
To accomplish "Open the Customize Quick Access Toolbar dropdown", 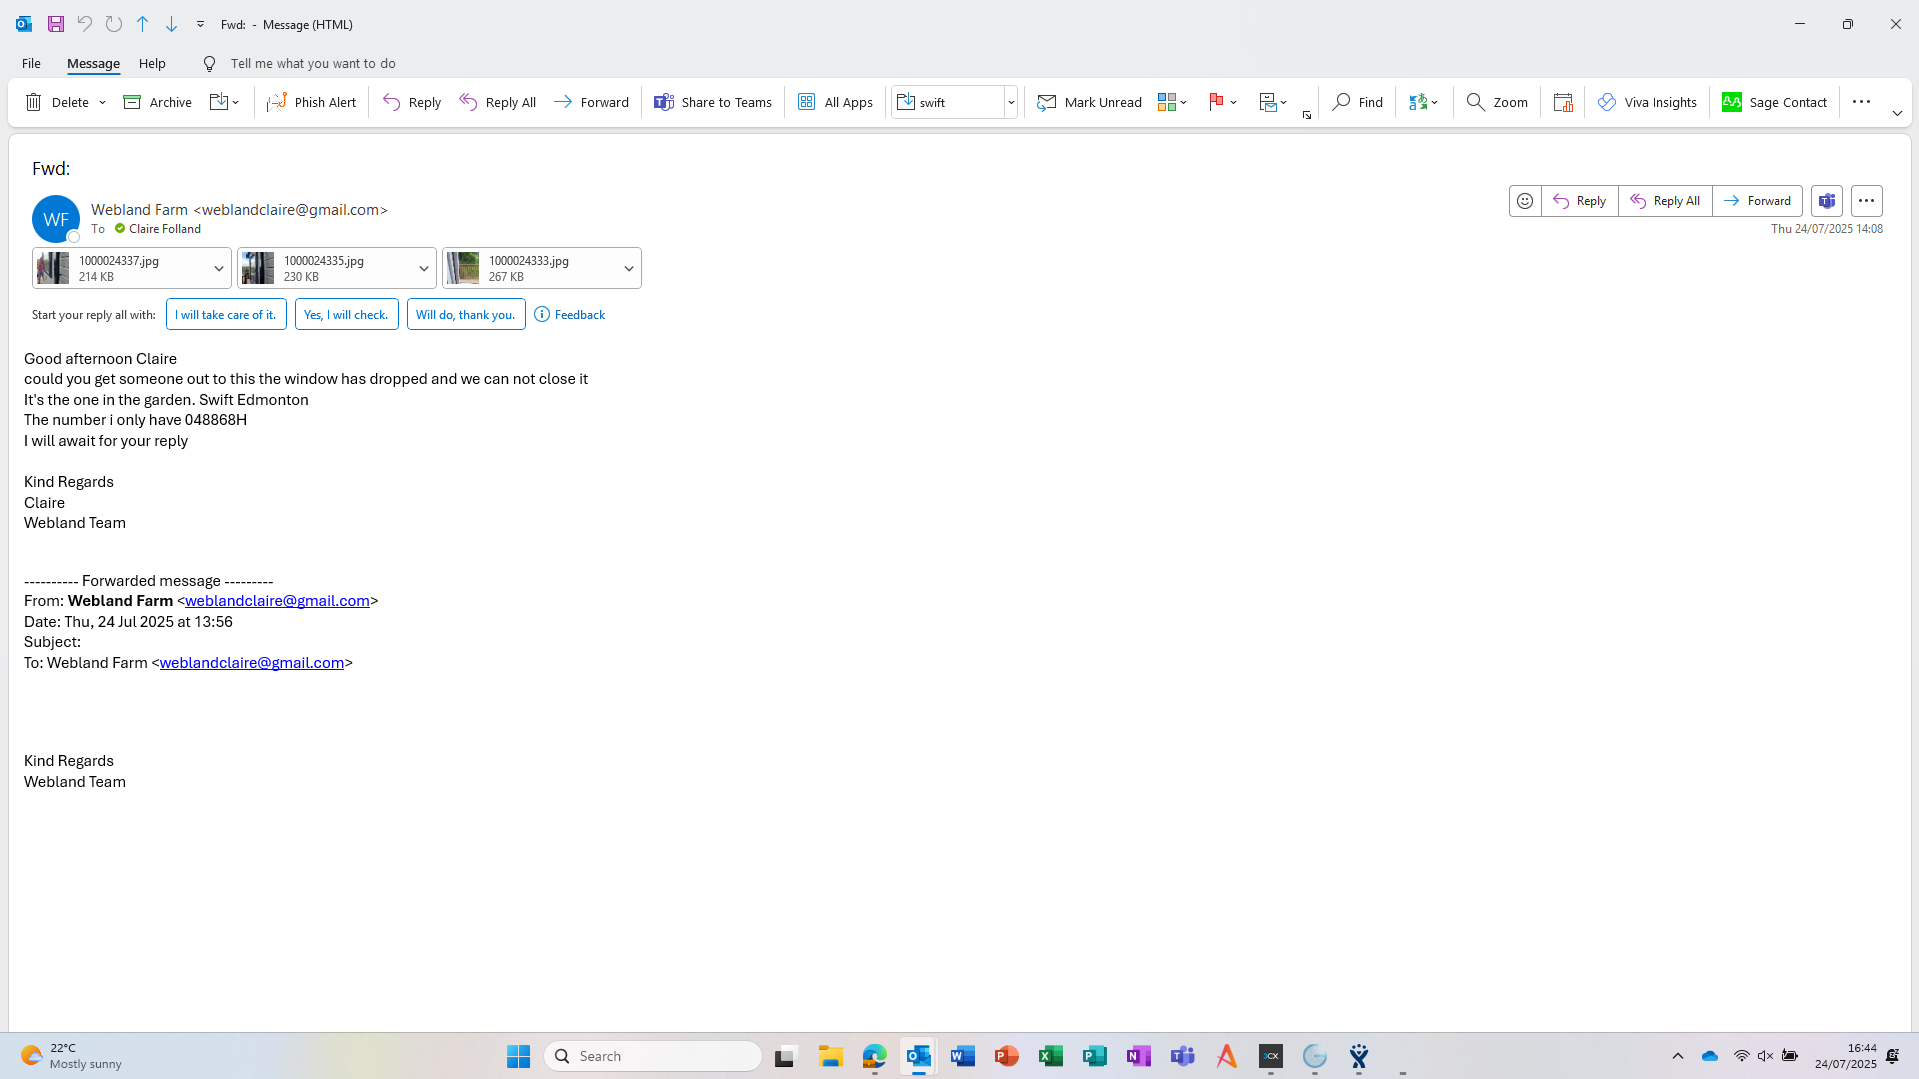I will tap(200, 24).
